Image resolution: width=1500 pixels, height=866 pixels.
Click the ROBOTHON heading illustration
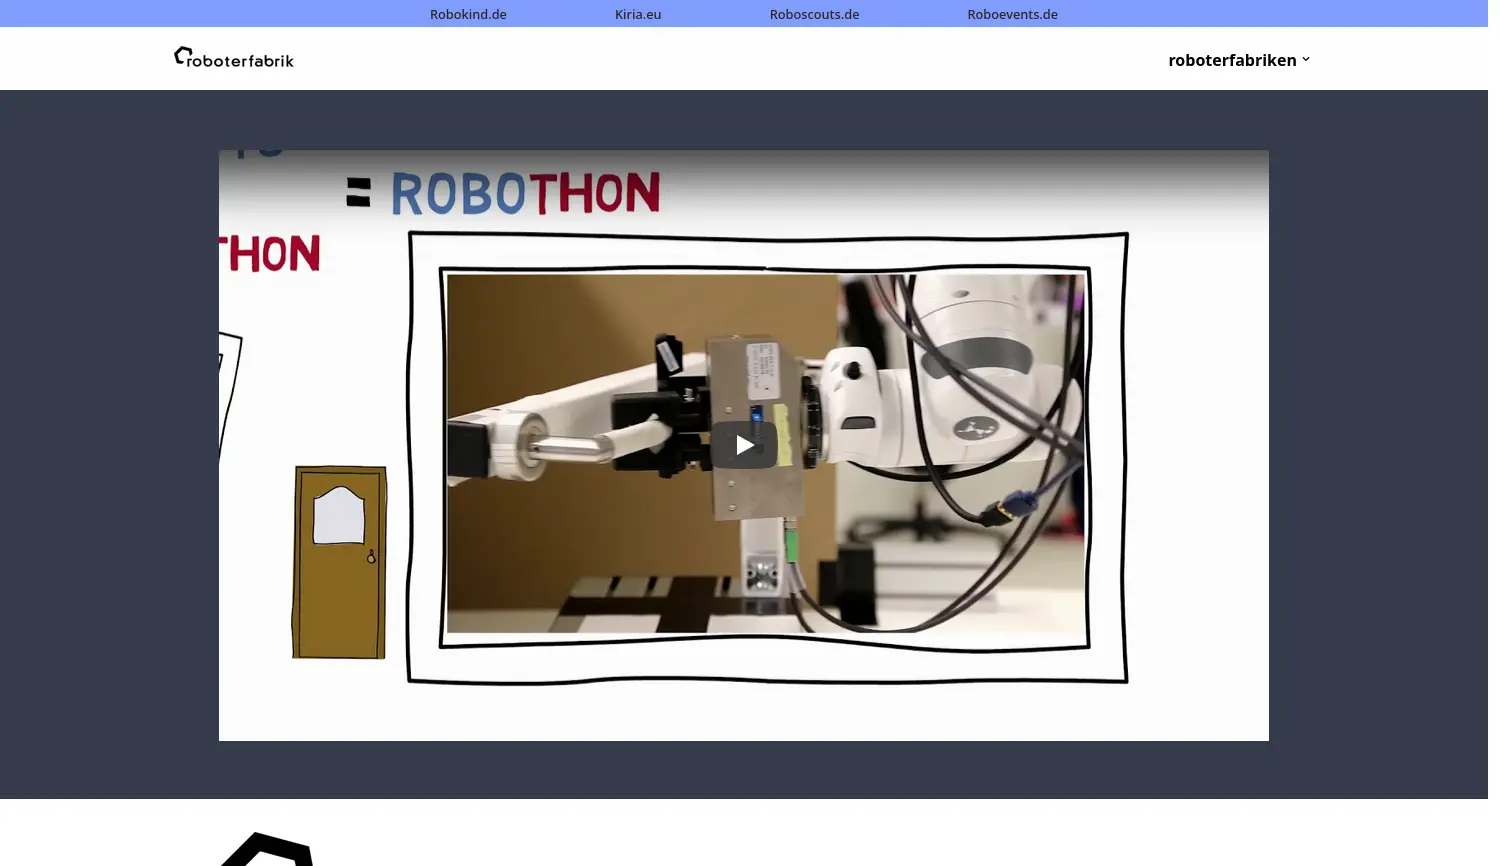point(523,192)
